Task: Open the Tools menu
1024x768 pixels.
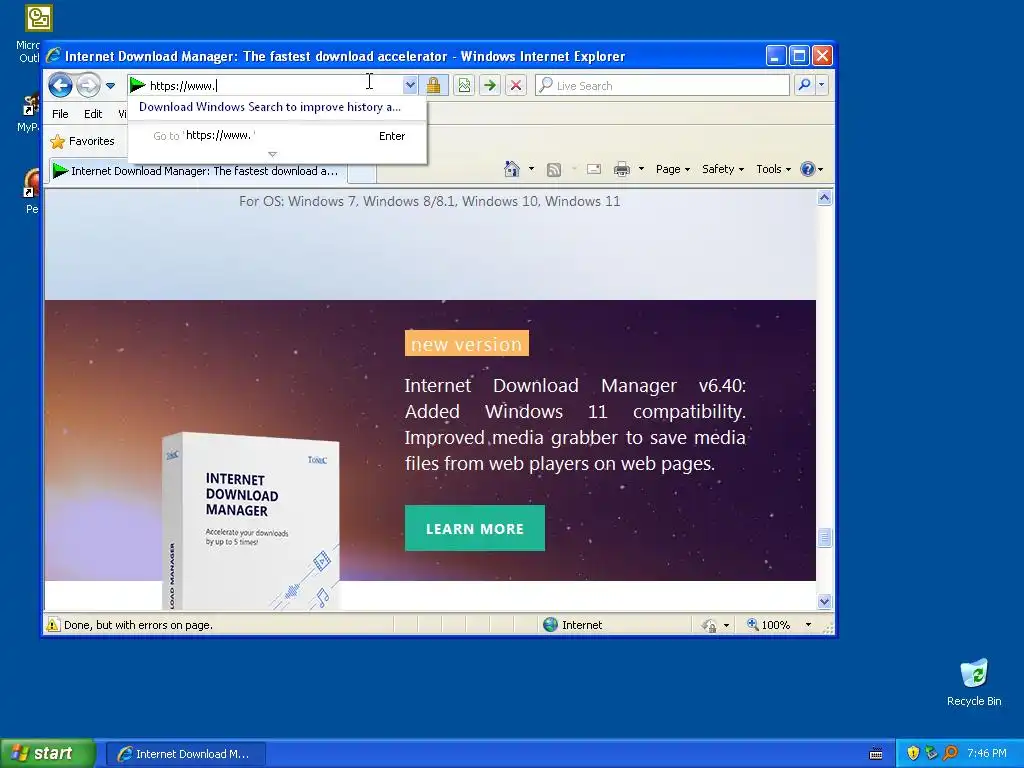Action: 773,169
